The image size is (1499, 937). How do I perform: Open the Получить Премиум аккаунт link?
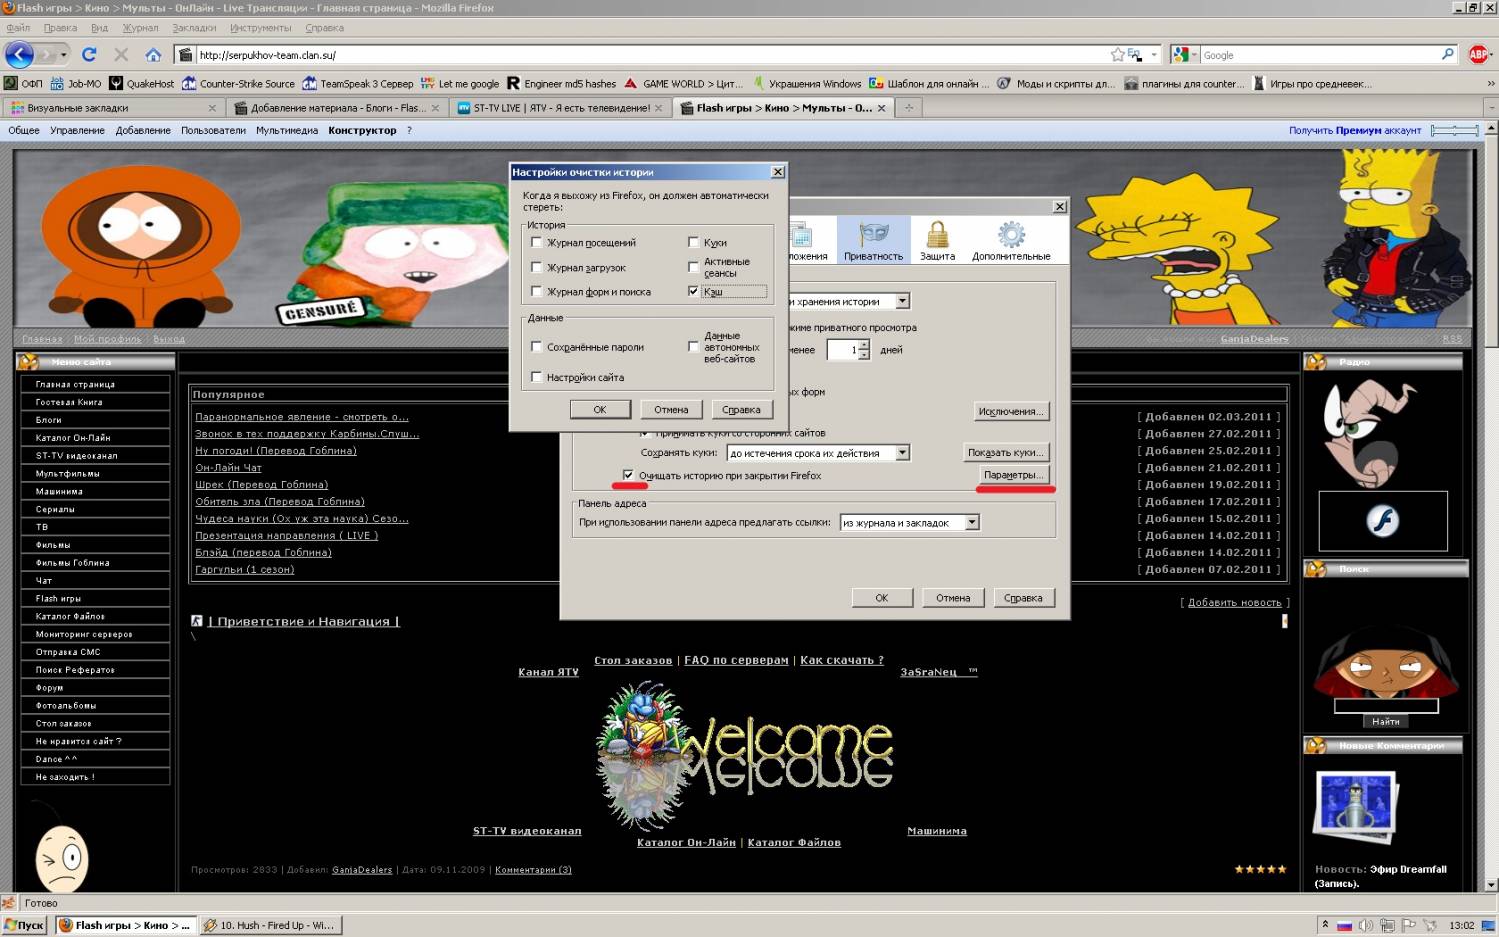[1355, 130]
